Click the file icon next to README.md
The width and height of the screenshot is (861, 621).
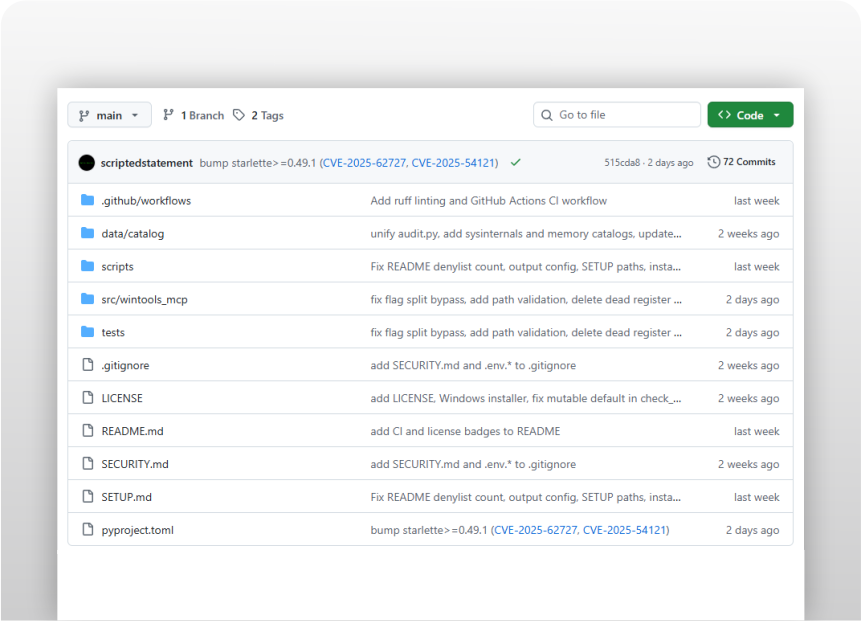(86, 430)
